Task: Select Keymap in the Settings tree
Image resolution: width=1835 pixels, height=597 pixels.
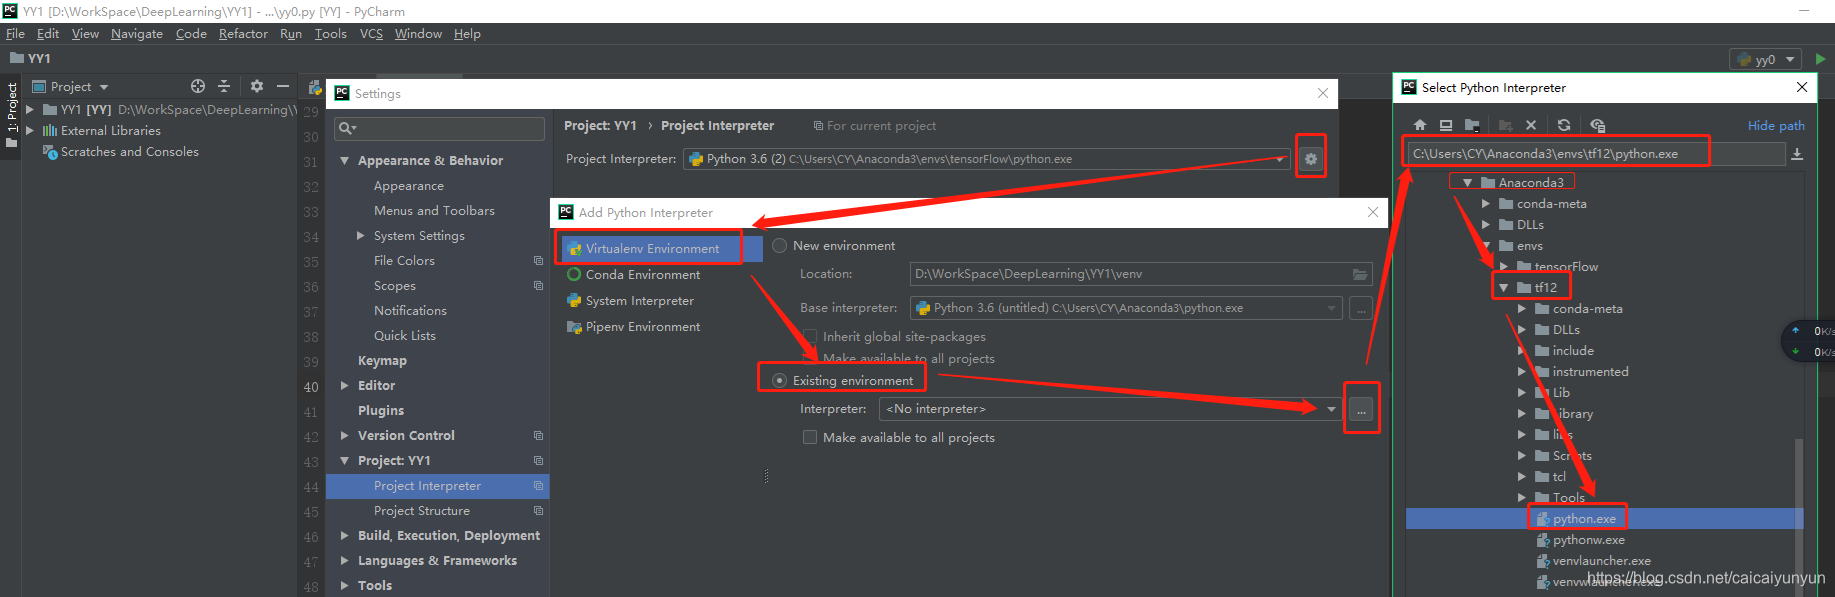Action: point(382,361)
